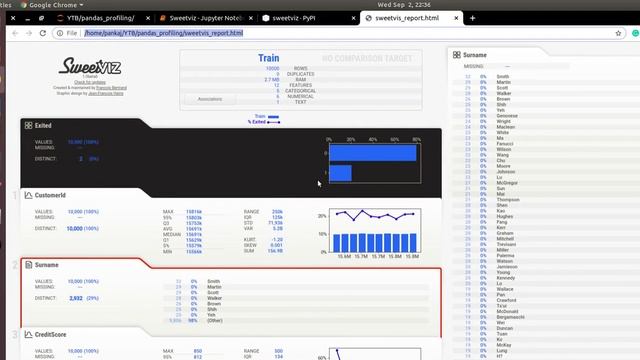Click the CustomerId distinct value 10,000
The height and width of the screenshot is (360, 640).
coord(75,229)
